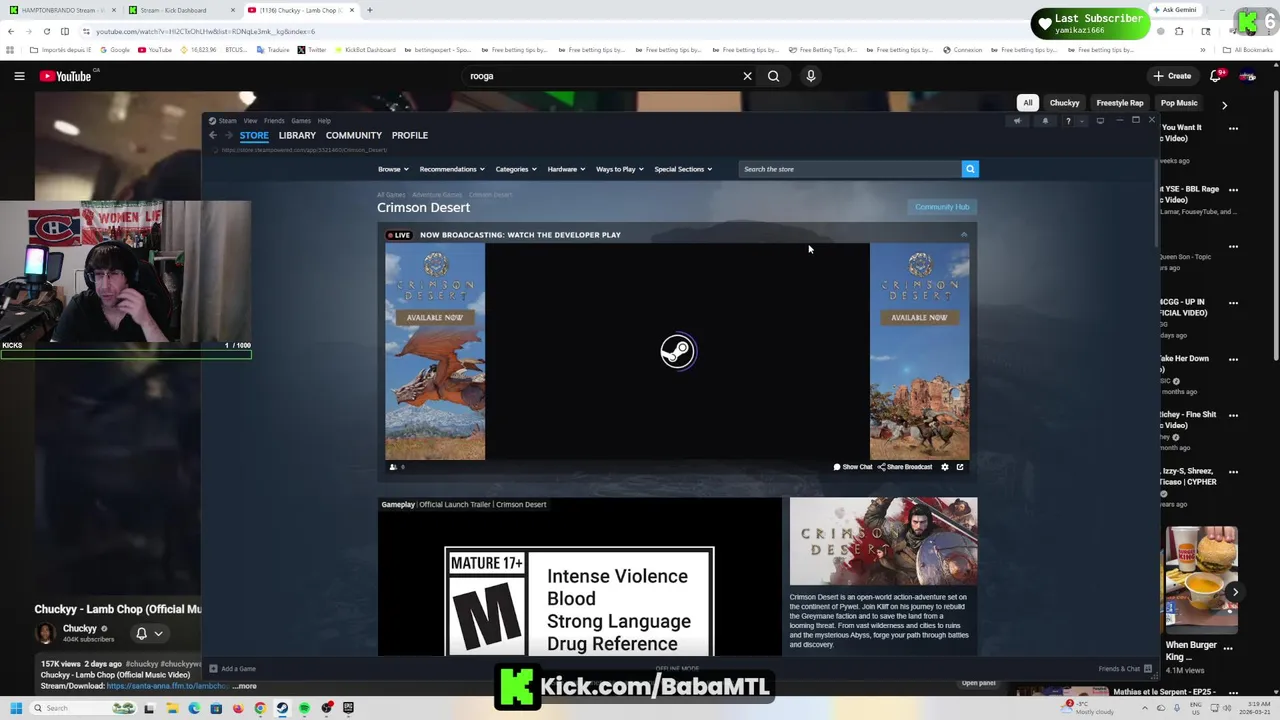Open Epic Games from taskbar
The height and width of the screenshot is (720, 1280).
pyautogui.click(x=348, y=708)
